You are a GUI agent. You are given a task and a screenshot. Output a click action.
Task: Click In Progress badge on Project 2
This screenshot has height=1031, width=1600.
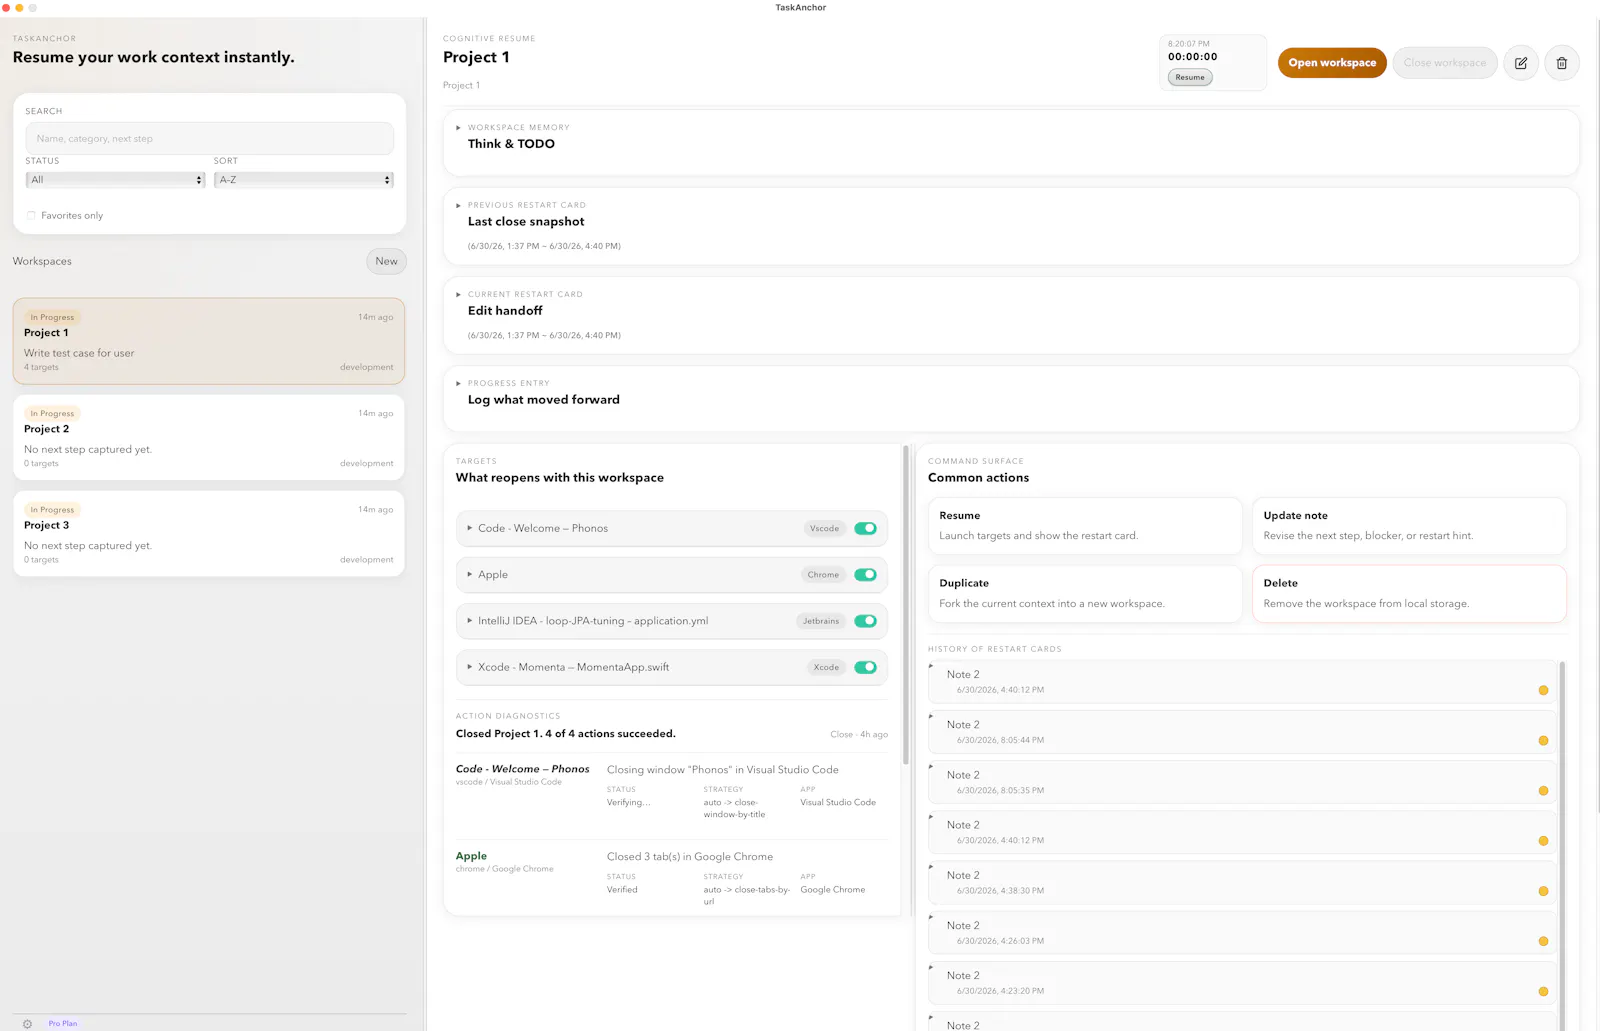[x=52, y=413]
